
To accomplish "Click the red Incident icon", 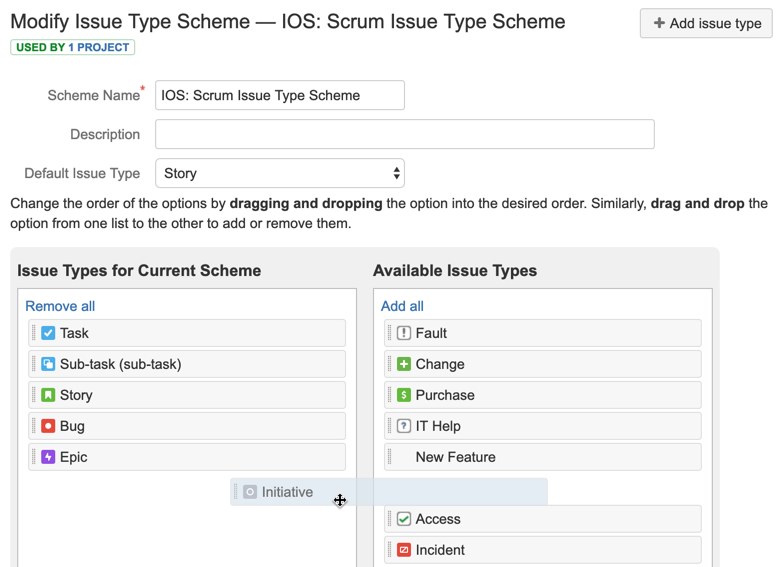I will (x=404, y=550).
